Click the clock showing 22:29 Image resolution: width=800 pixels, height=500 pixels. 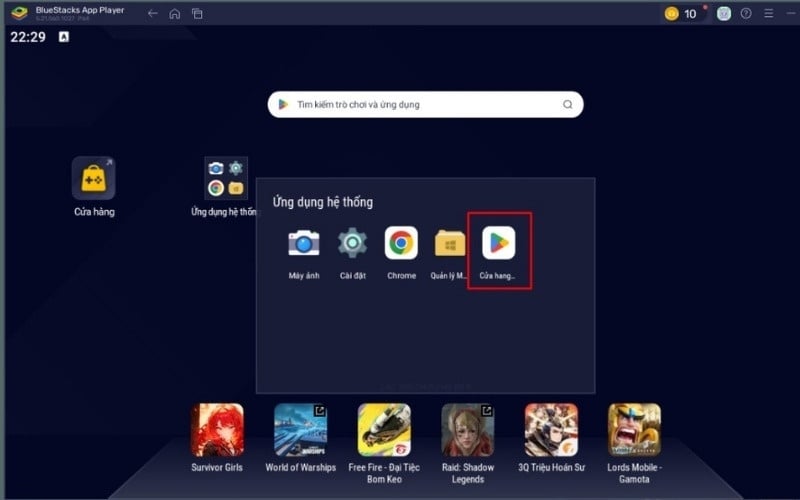pos(28,37)
